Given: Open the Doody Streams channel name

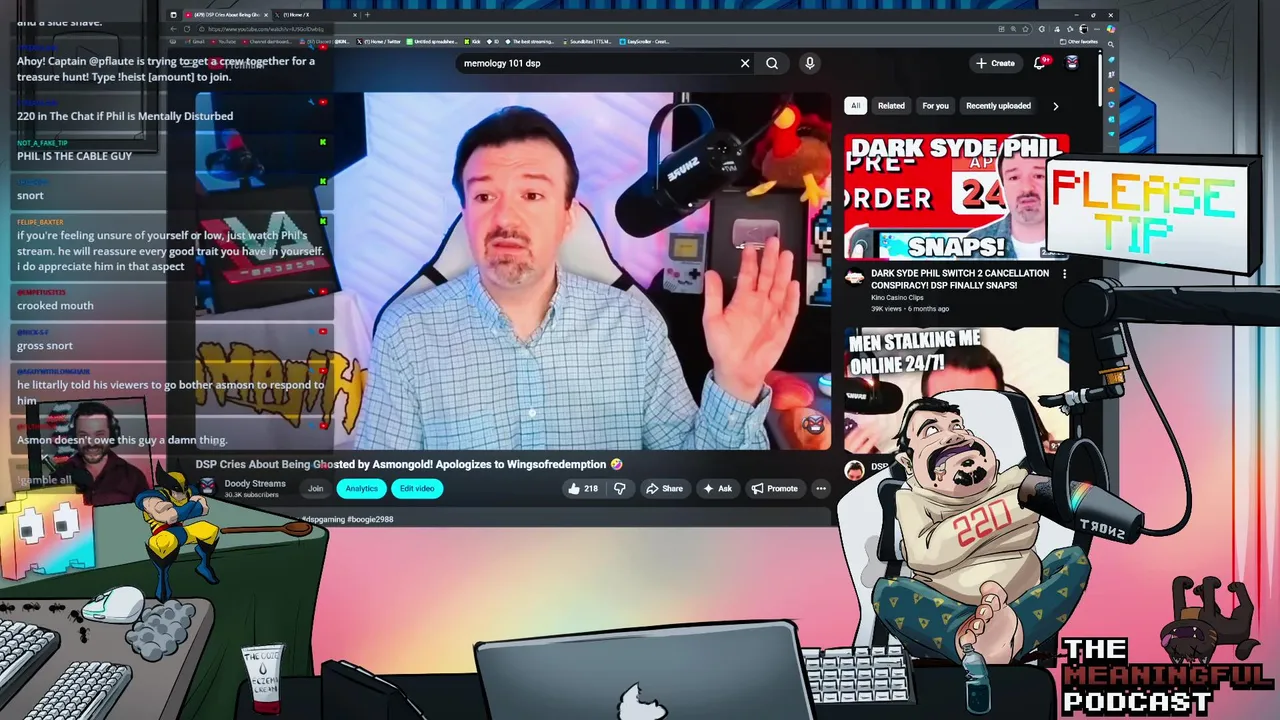Looking at the screenshot, I should pos(255,483).
